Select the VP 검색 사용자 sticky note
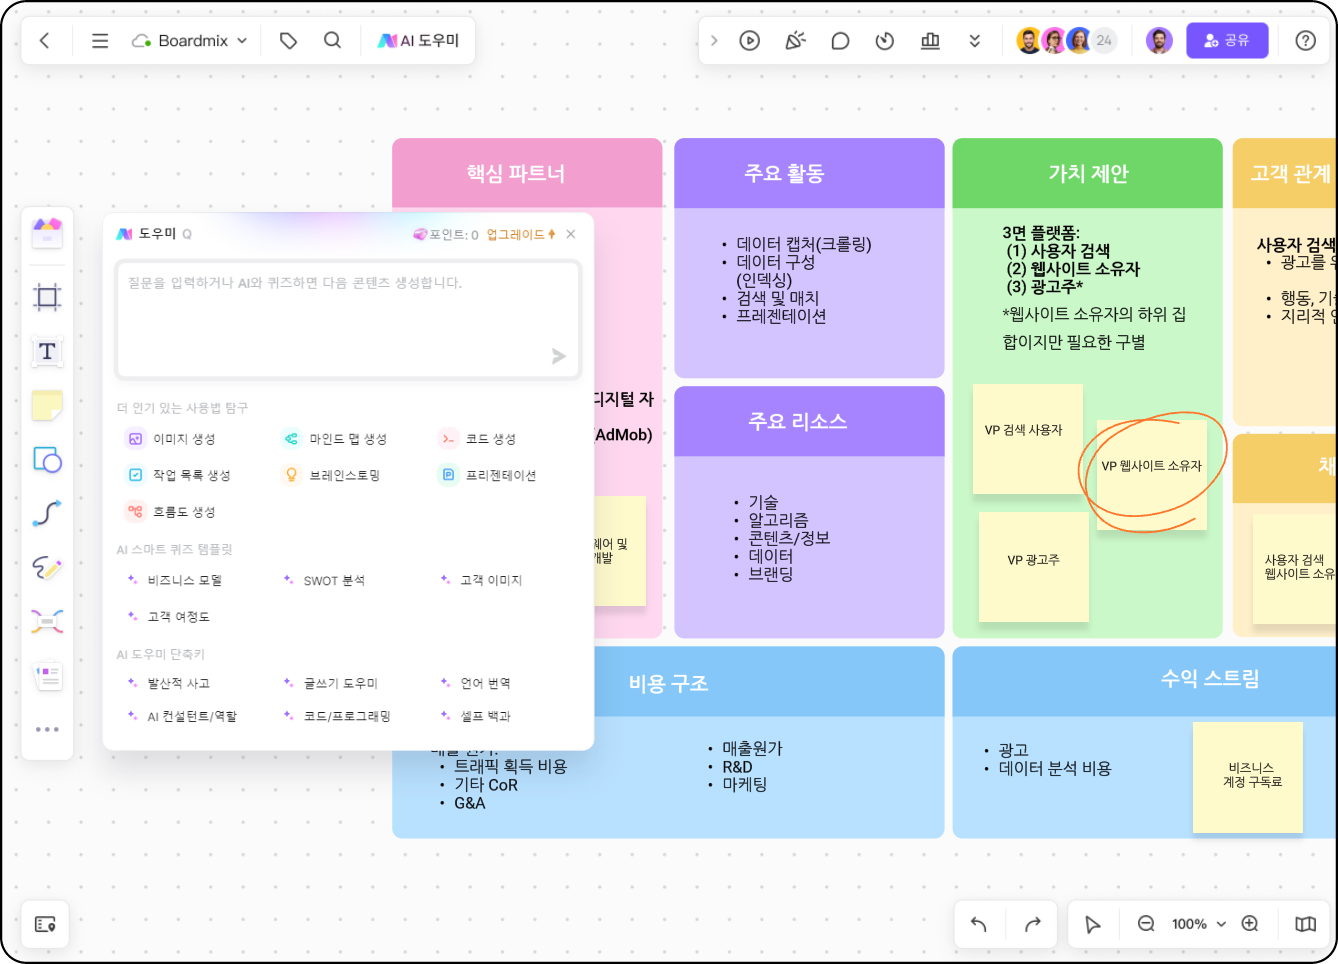The width and height of the screenshot is (1338, 964). tap(1028, 439)
